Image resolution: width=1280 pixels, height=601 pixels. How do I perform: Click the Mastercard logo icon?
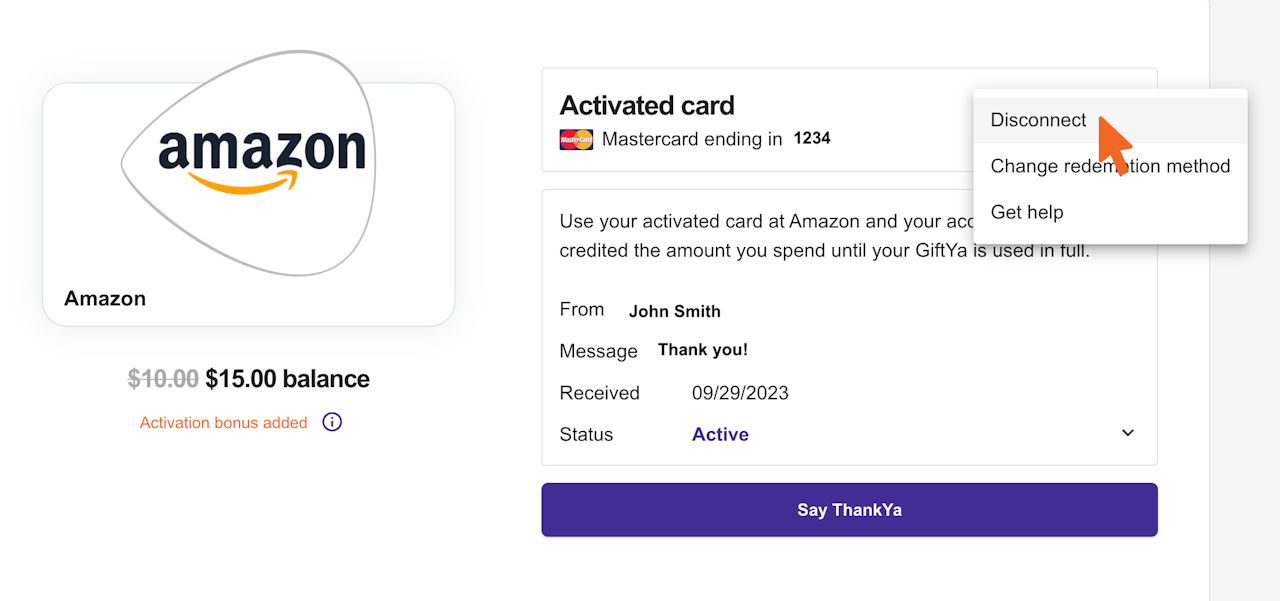pos(576,140)
